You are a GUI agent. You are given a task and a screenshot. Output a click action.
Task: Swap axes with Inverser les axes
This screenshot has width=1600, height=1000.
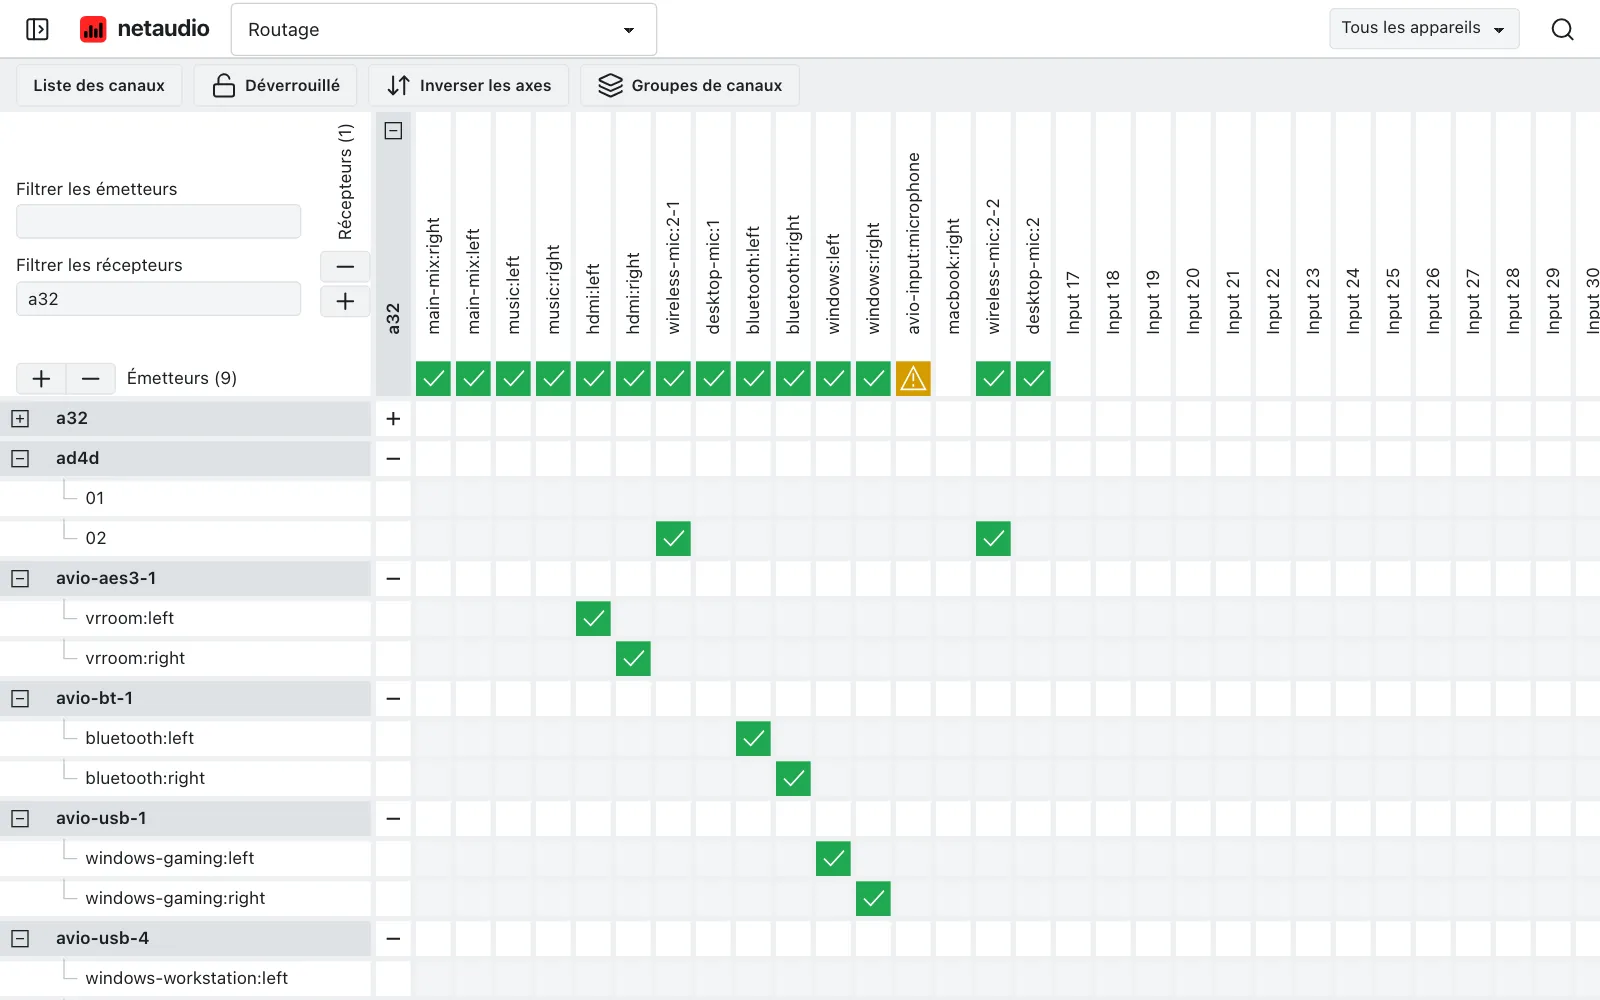click(469, 86)
